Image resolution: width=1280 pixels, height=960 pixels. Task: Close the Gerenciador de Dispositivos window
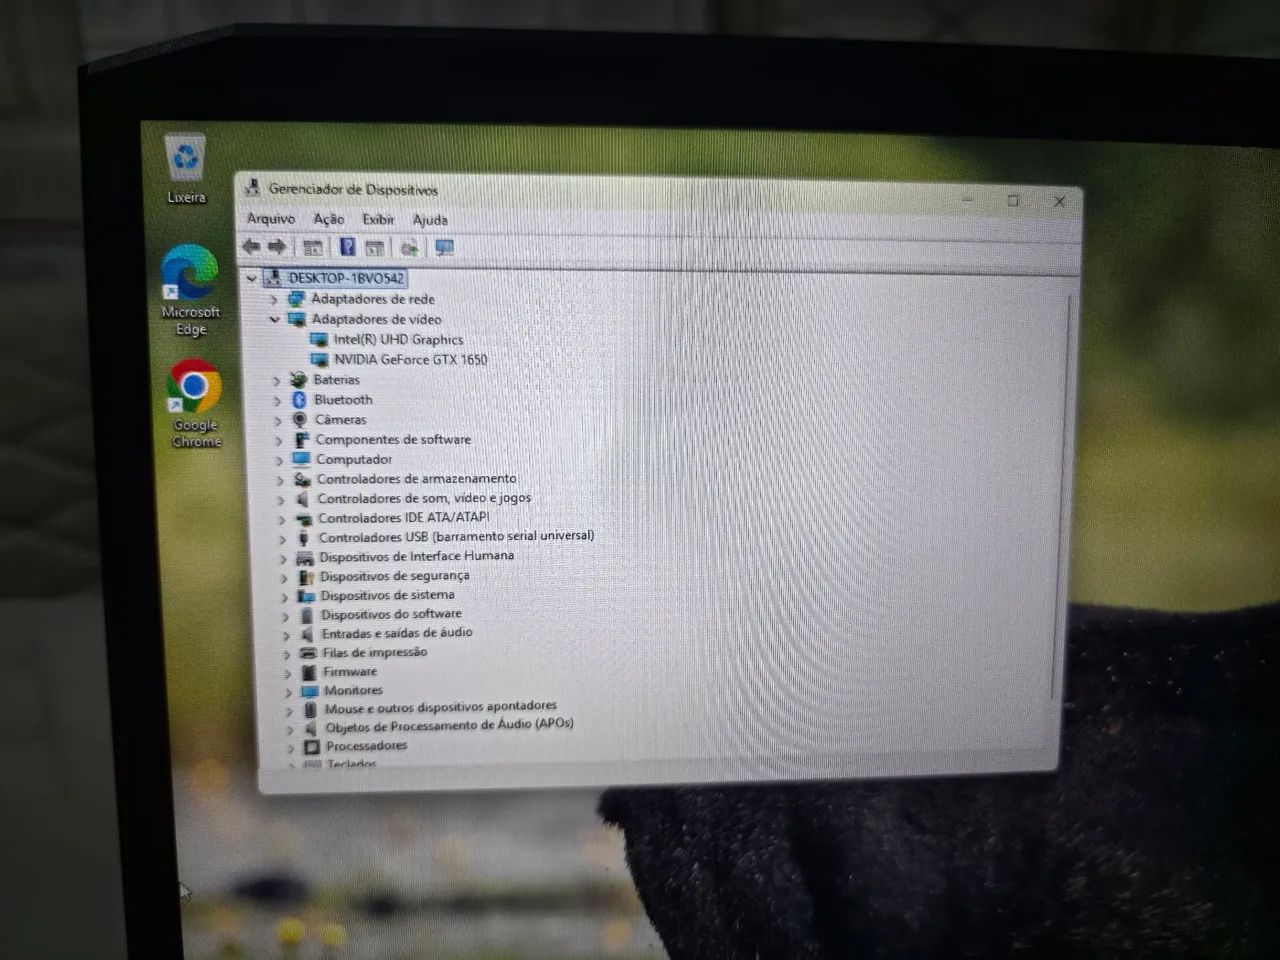pos(1060,201)
